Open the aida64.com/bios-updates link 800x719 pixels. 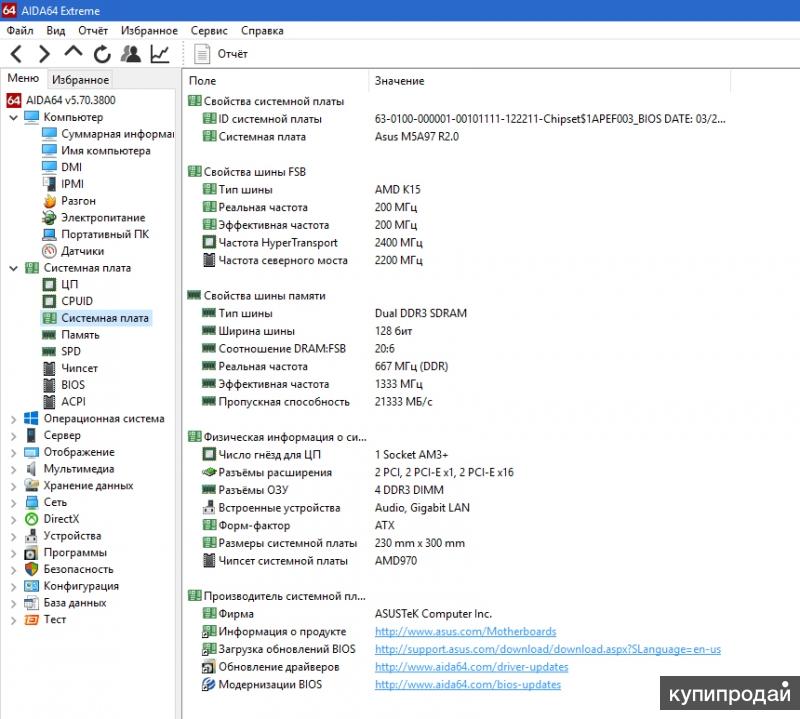click(468, 685)
